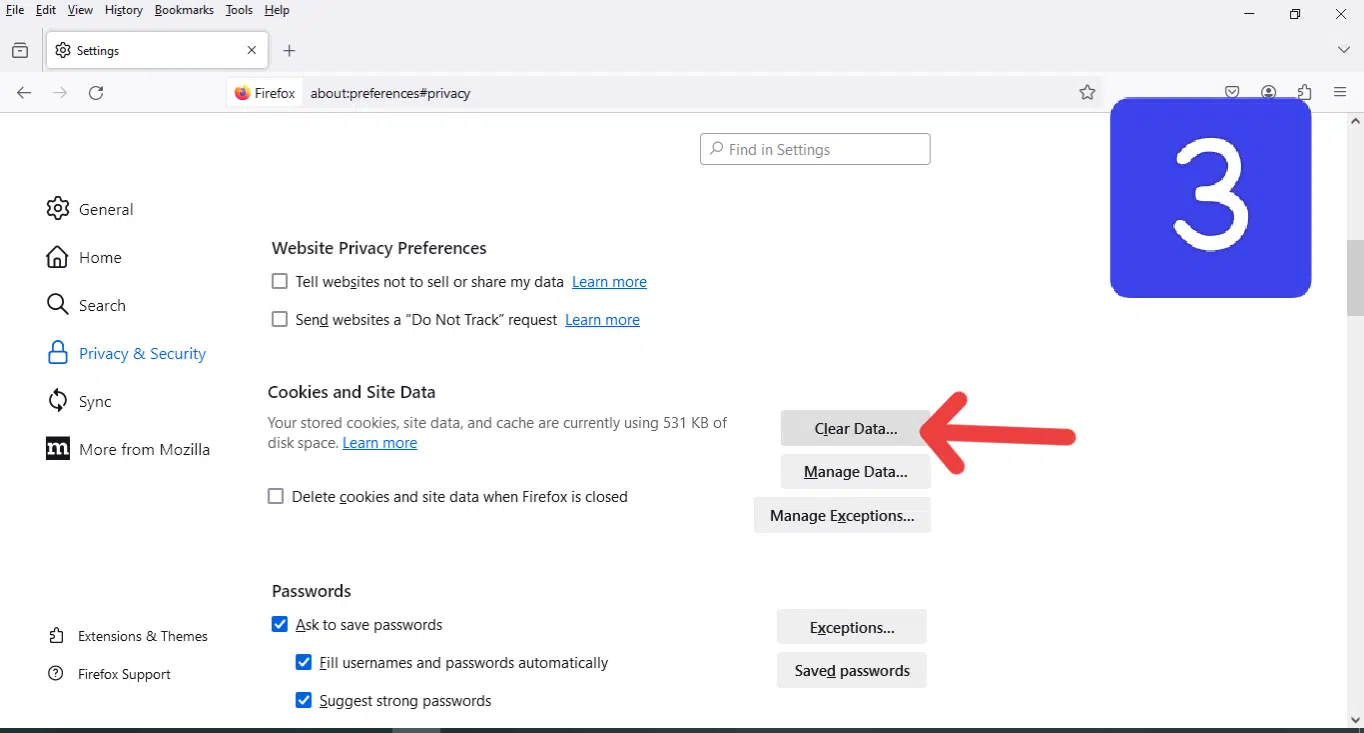The height and width of the screenshot is (733, 1364).
Task: Open the Pocket save icon
Action: pos(1232,93)
